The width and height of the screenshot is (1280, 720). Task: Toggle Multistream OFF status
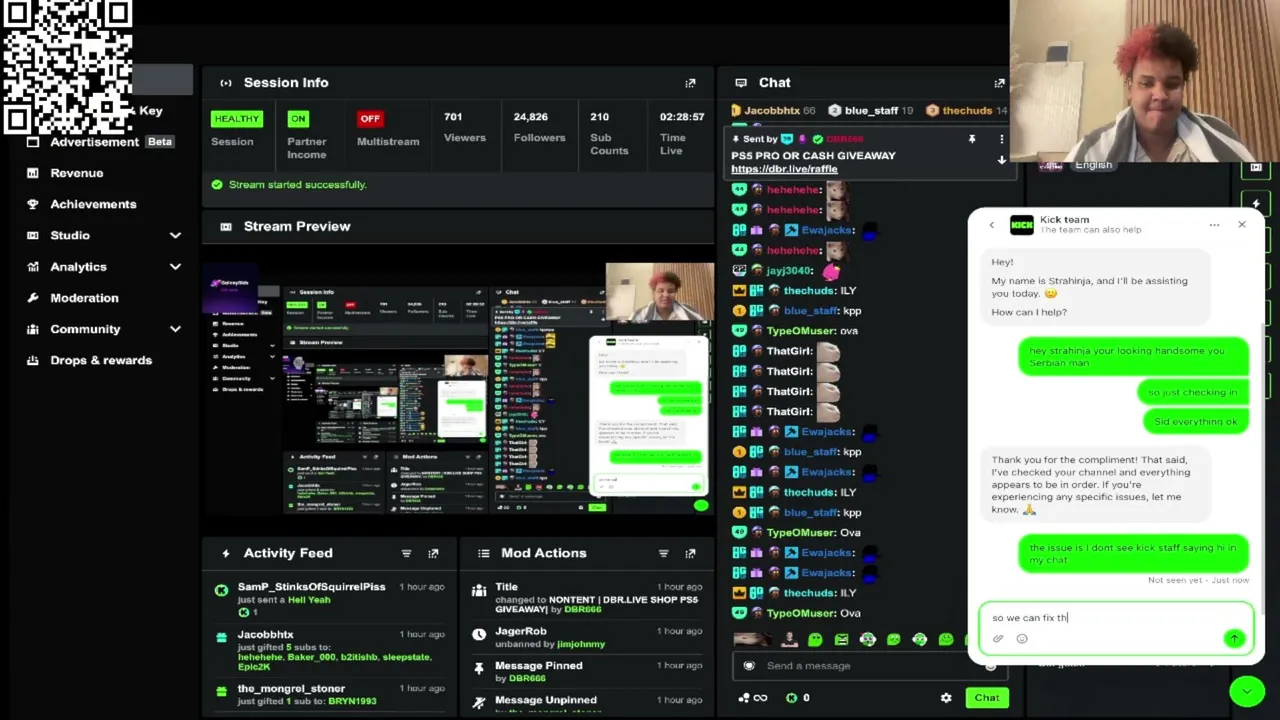point(370,119)
